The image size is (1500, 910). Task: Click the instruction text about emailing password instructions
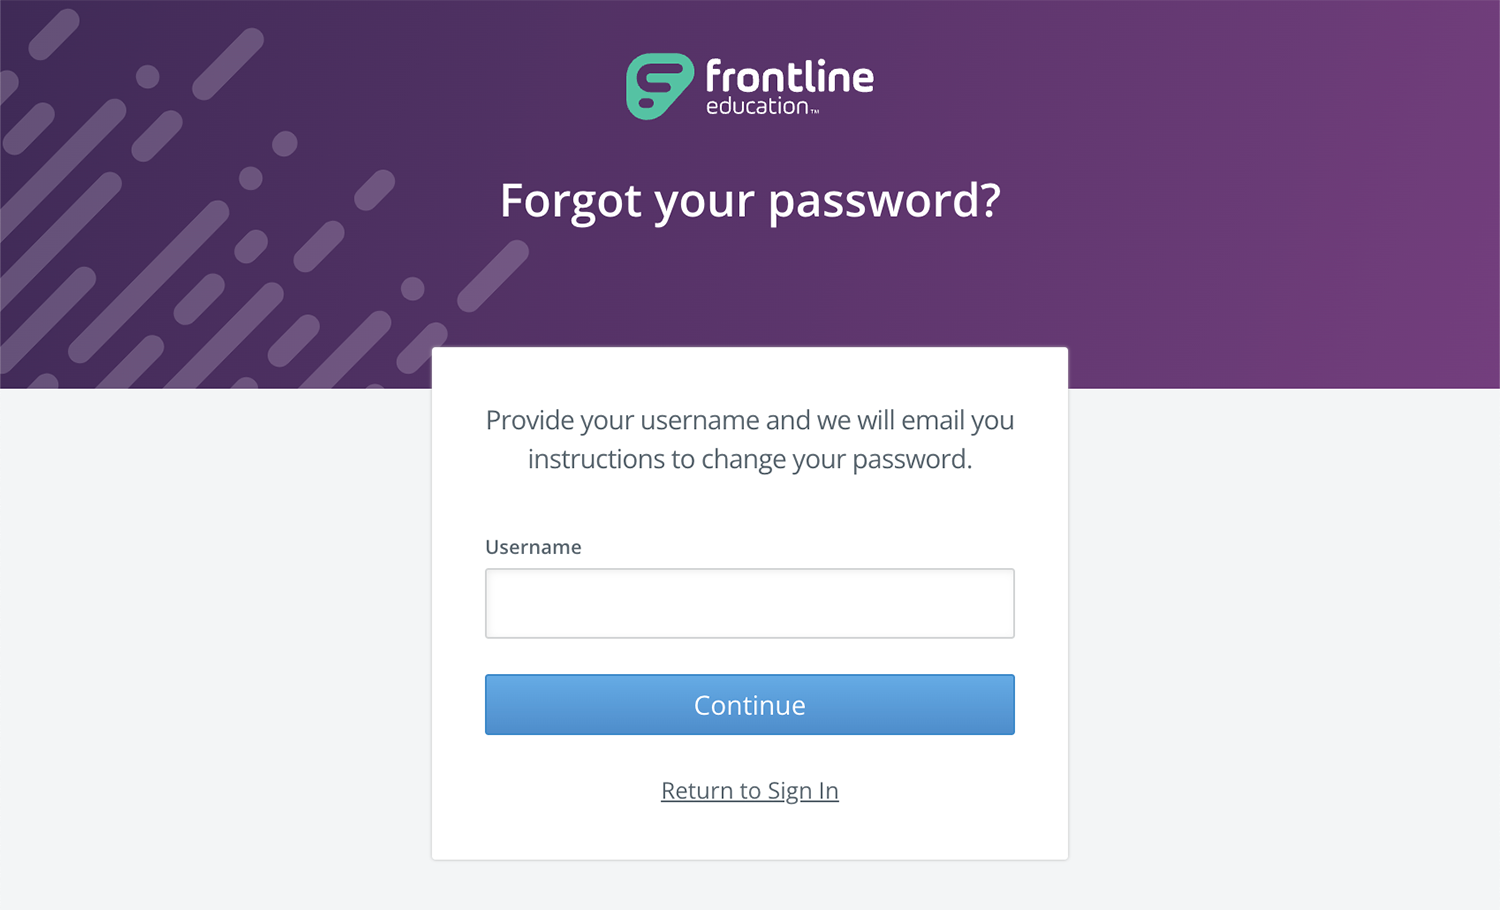point(749,439)
